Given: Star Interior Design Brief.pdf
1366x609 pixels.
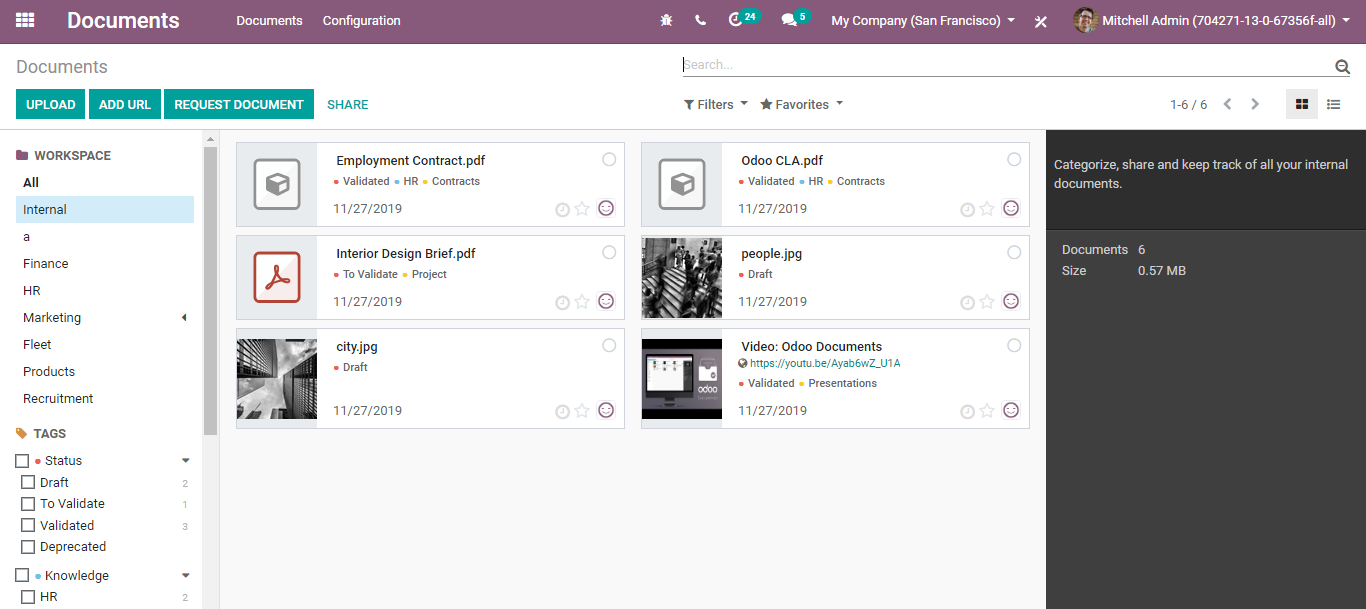Looking at the screenshot, I should [x=582, y=302].
